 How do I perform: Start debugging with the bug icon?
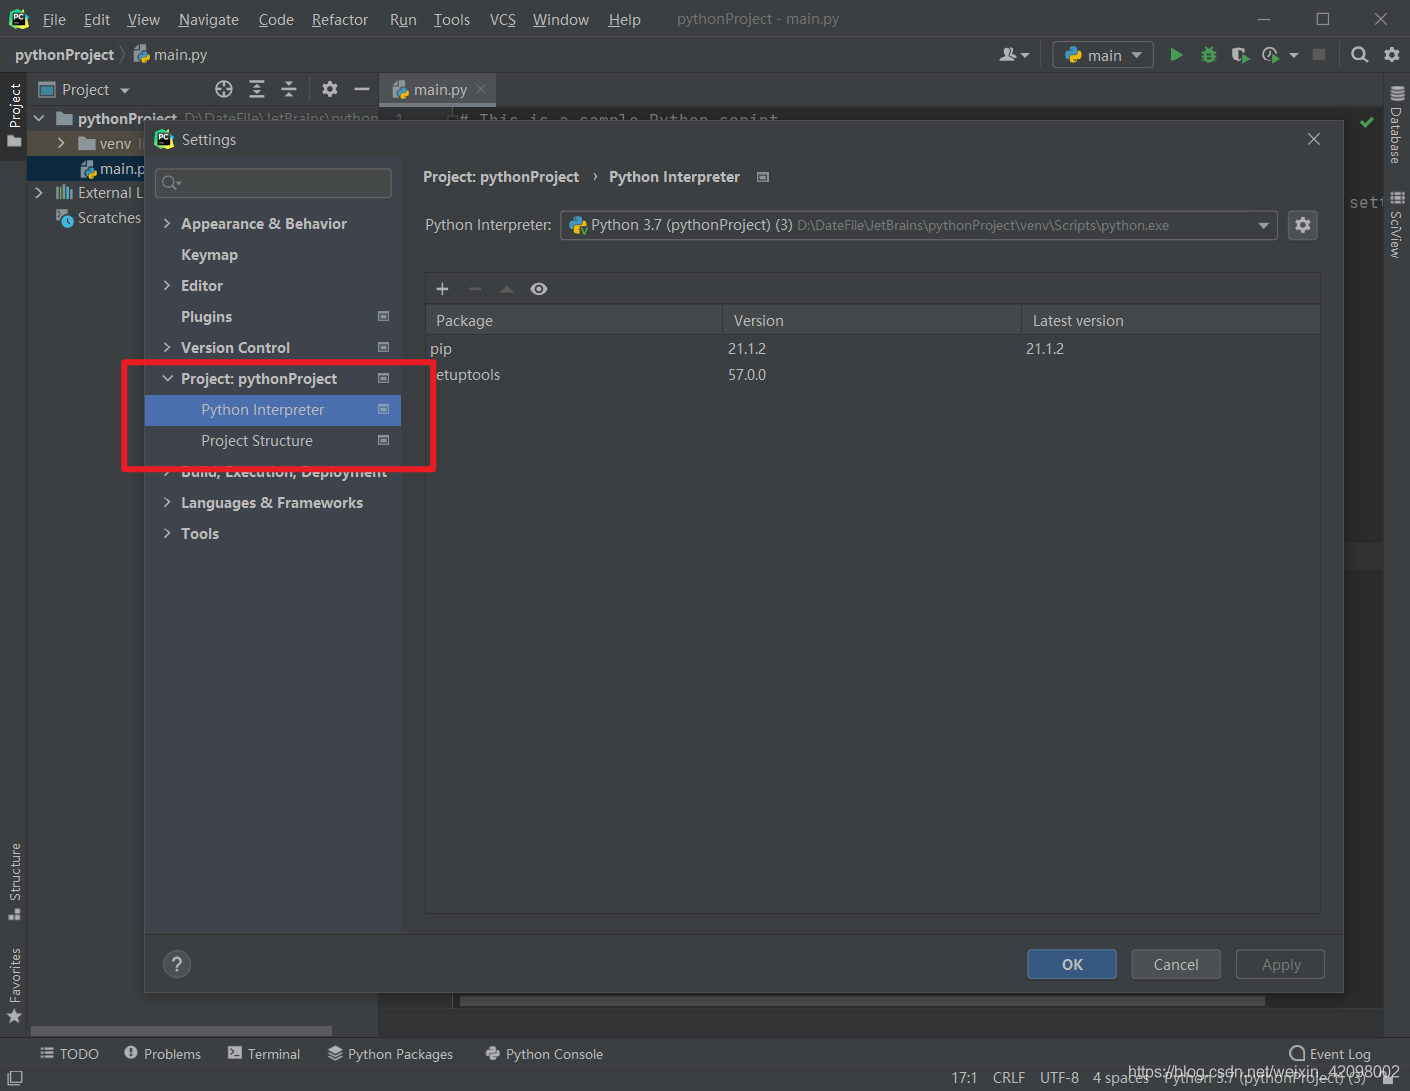coord(1208,55)
